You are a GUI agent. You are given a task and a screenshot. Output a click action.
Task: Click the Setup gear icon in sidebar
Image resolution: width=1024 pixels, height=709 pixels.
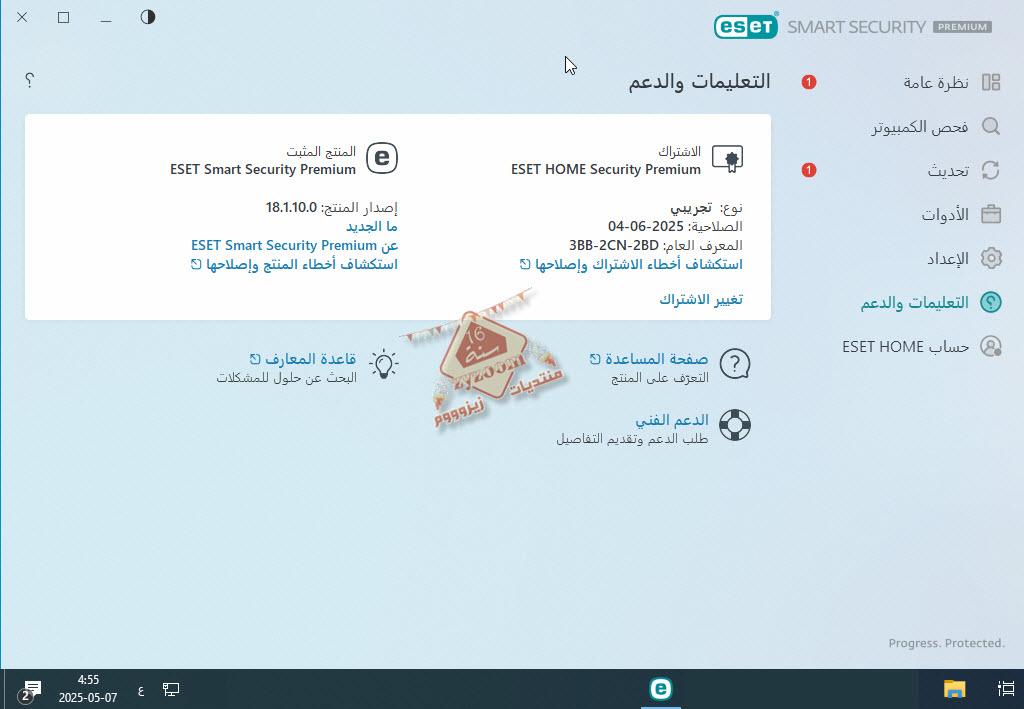pos(991,259)
